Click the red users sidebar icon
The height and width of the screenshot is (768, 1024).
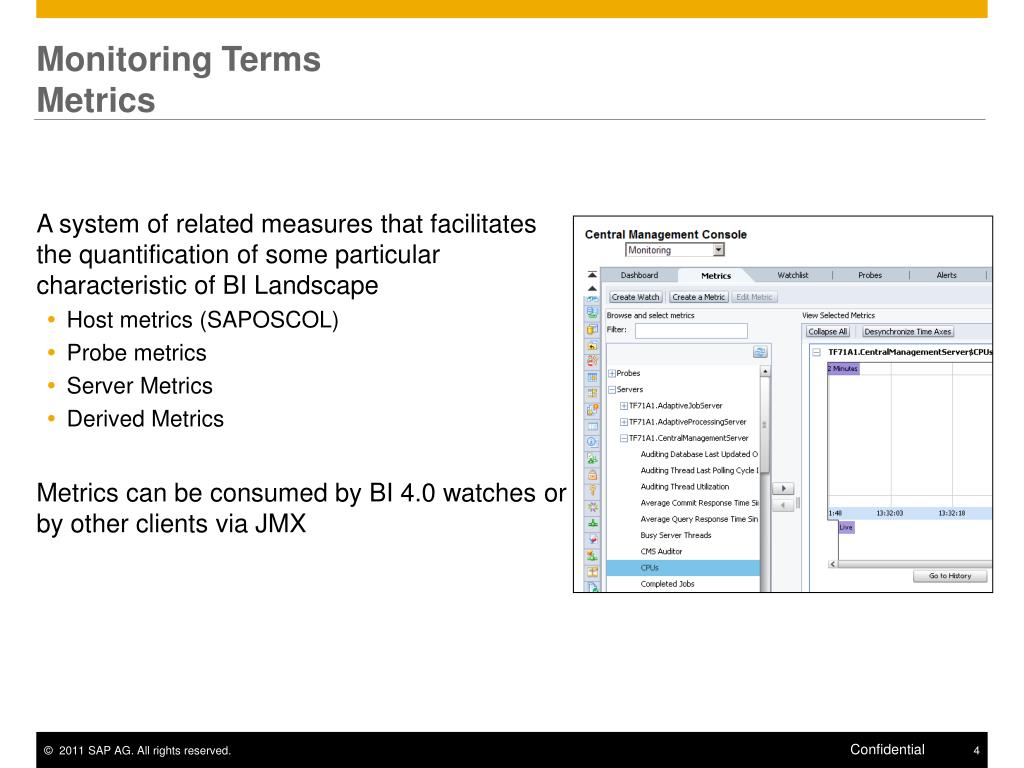[592, 361]
